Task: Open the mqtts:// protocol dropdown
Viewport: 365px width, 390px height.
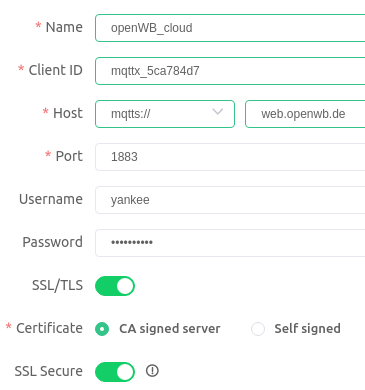Action: (x=165, y=114)
